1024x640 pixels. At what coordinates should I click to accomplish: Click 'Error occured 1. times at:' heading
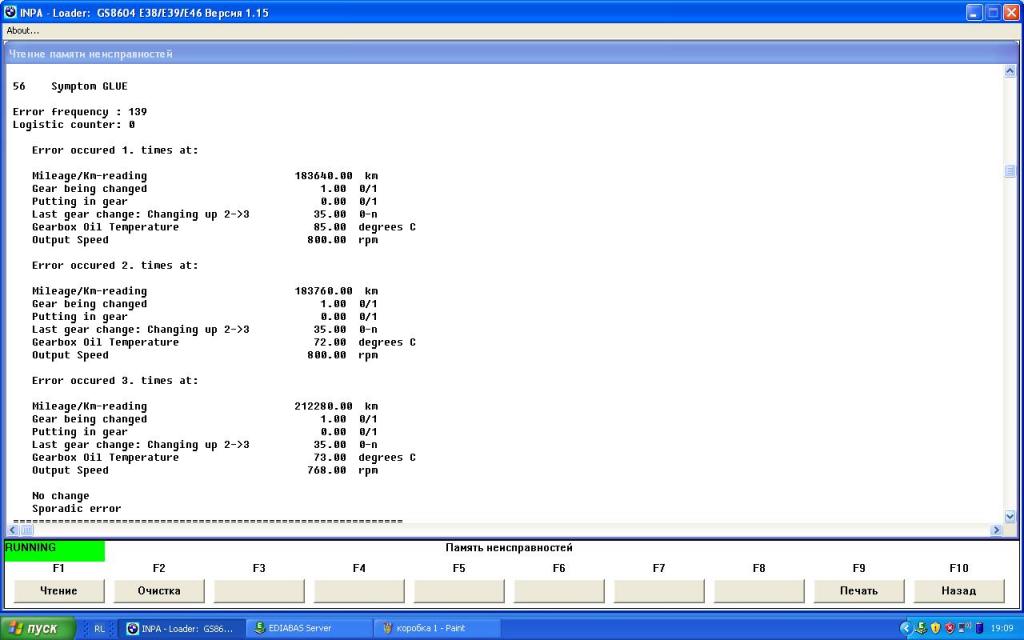(x=115, y=150)
